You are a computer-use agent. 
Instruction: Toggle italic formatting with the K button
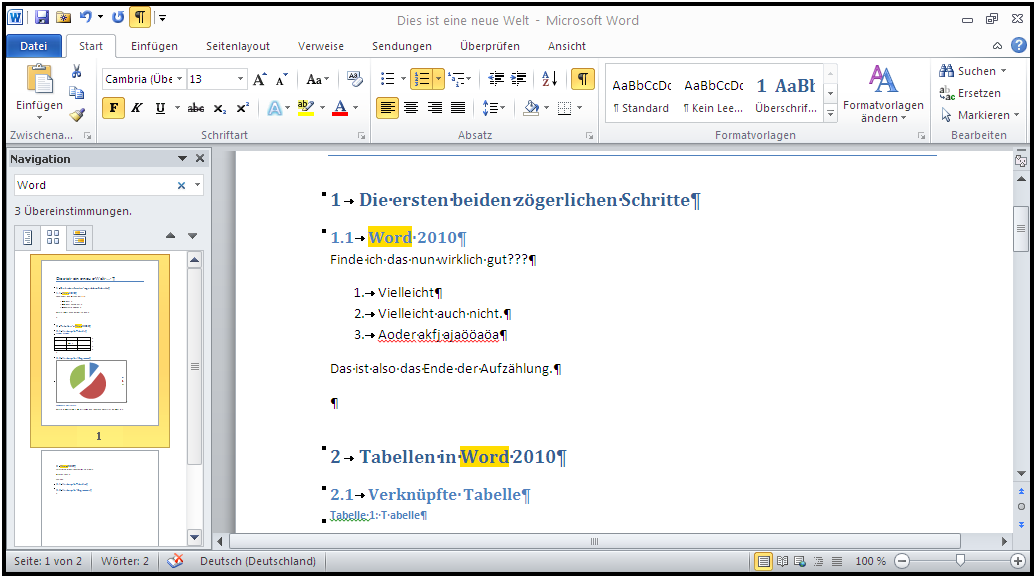click(137, 108)
